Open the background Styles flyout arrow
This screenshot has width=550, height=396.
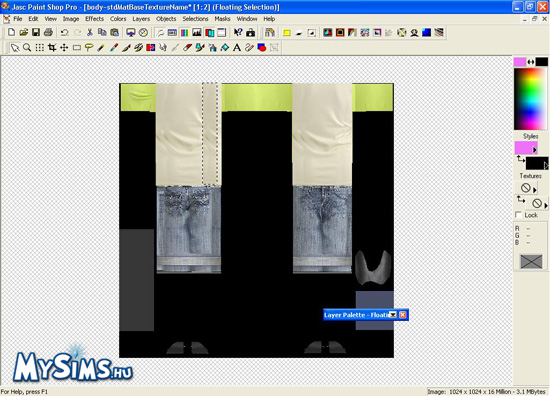coord(546,165)
